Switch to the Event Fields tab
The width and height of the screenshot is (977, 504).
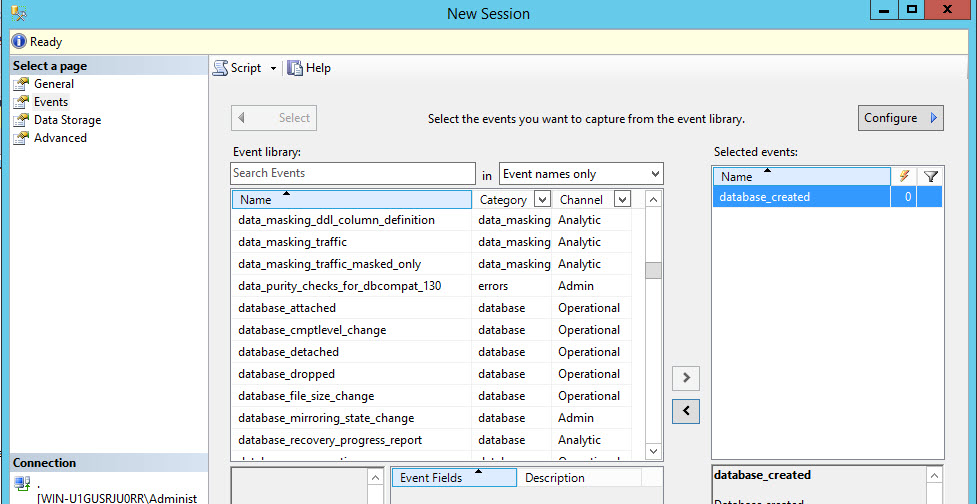431,478
